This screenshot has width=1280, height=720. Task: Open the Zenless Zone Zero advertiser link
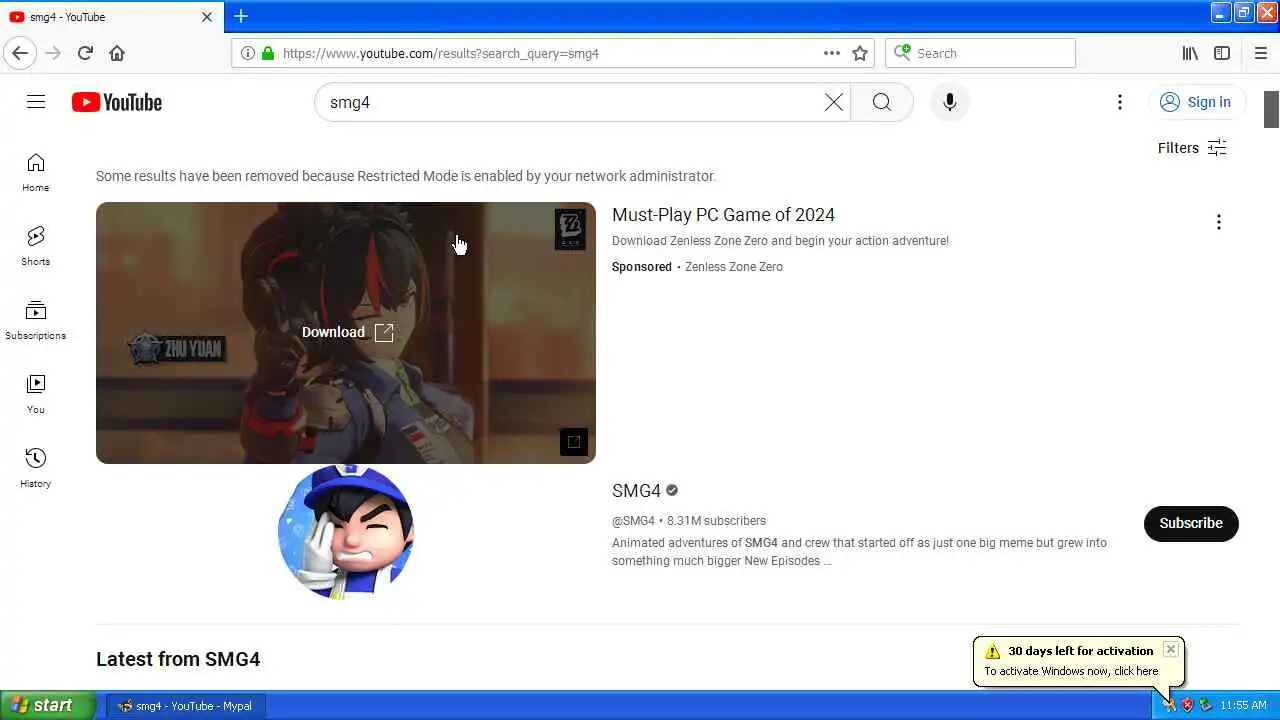pyautogui.click(x=734, y=267)
